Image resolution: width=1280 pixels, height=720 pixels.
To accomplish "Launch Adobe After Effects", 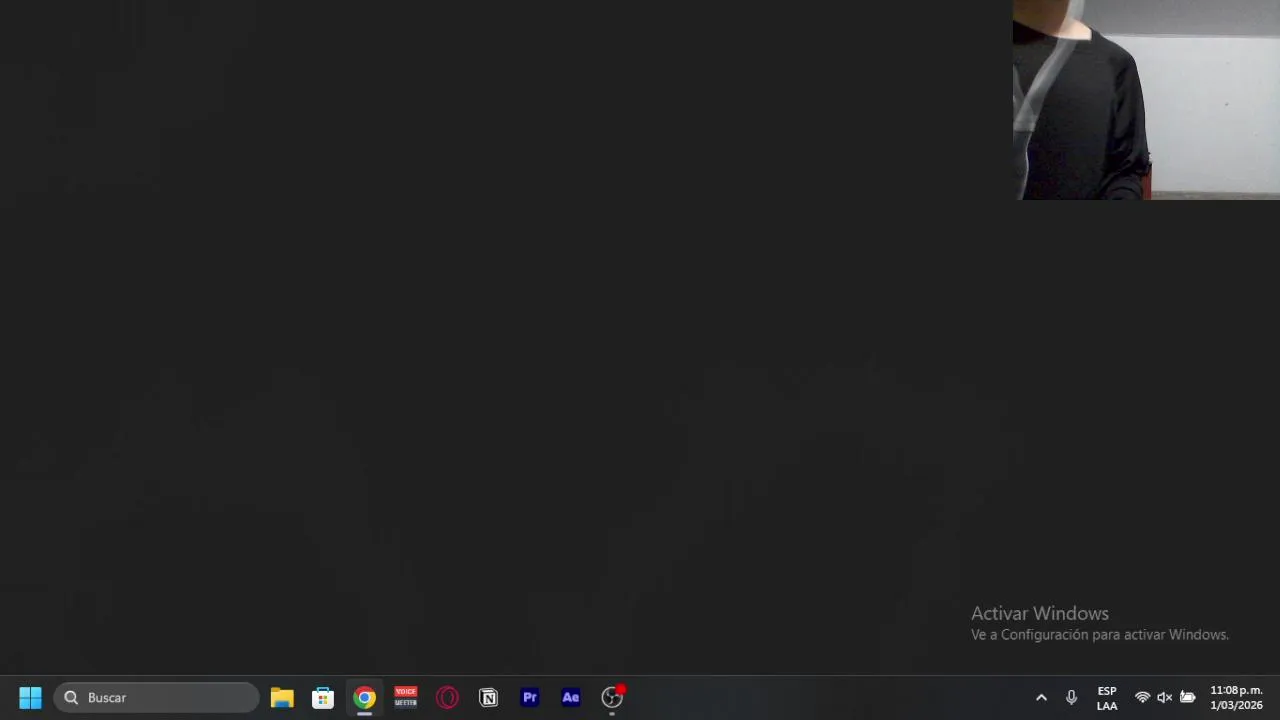I will pos(570,697).
